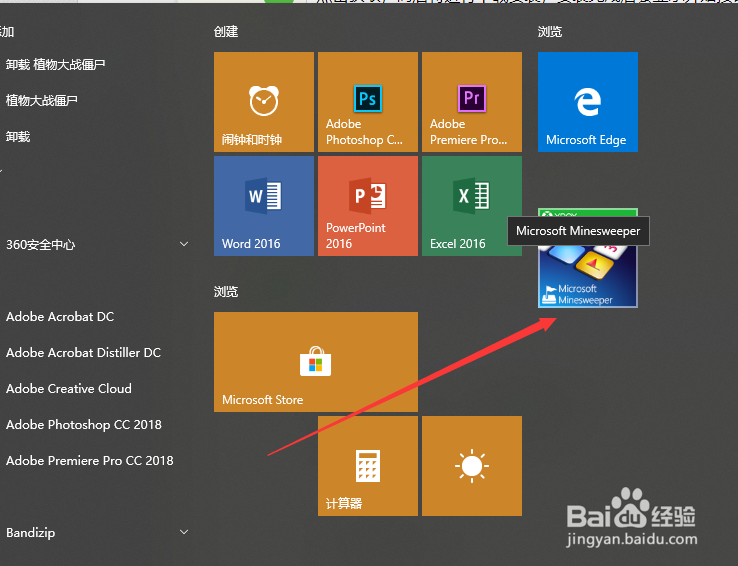This screenshot has width=738, height=566.
Task: Open Adobe Premiere Pro CC 2018 list entry
Action: coord(89,461)
